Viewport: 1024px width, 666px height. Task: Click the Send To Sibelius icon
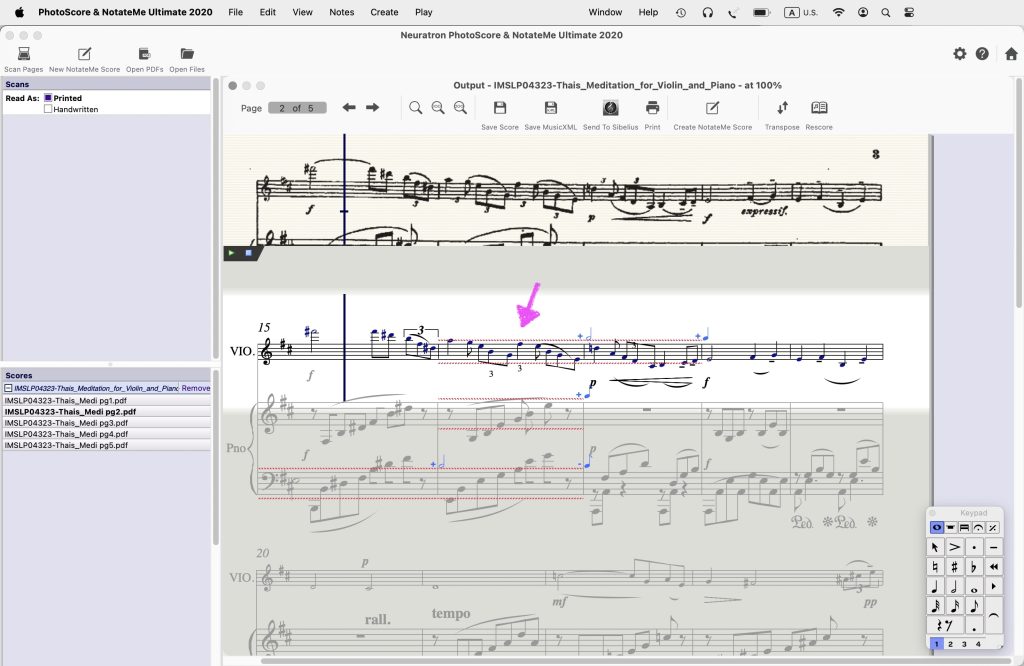coord(610,108)
